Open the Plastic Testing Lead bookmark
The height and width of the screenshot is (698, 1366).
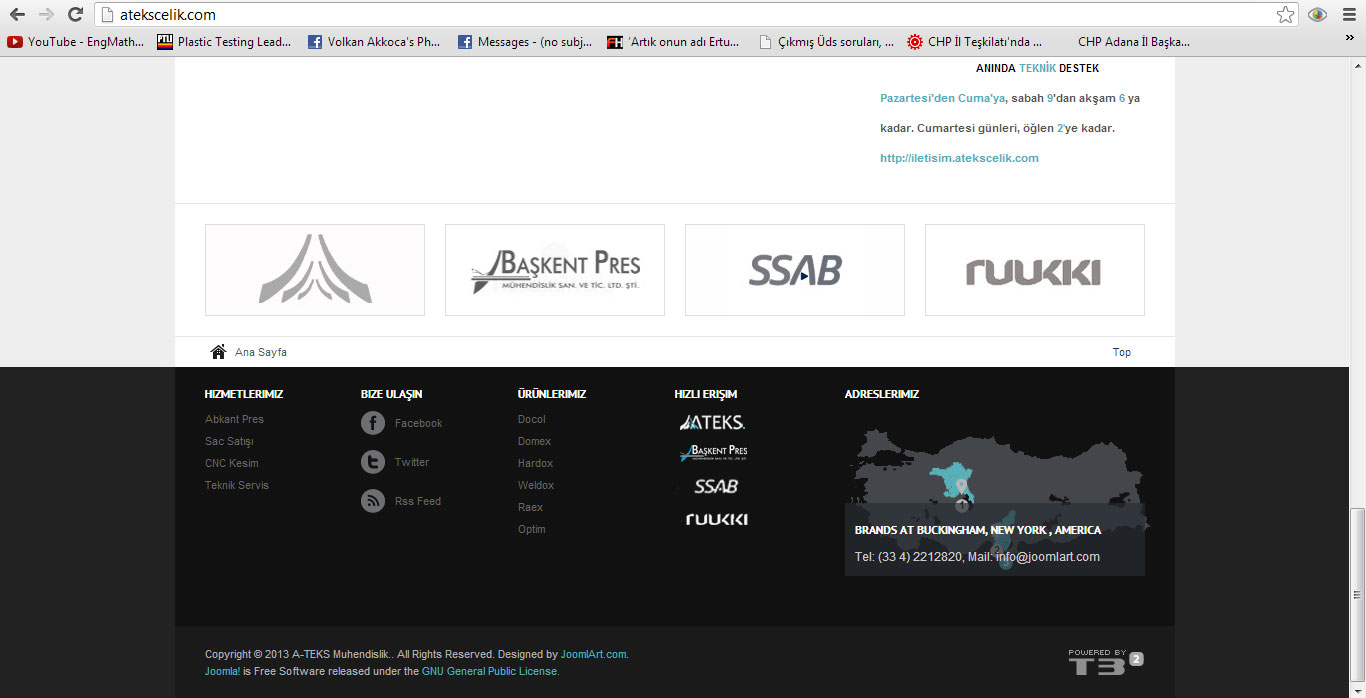click(x=225, y=42)
